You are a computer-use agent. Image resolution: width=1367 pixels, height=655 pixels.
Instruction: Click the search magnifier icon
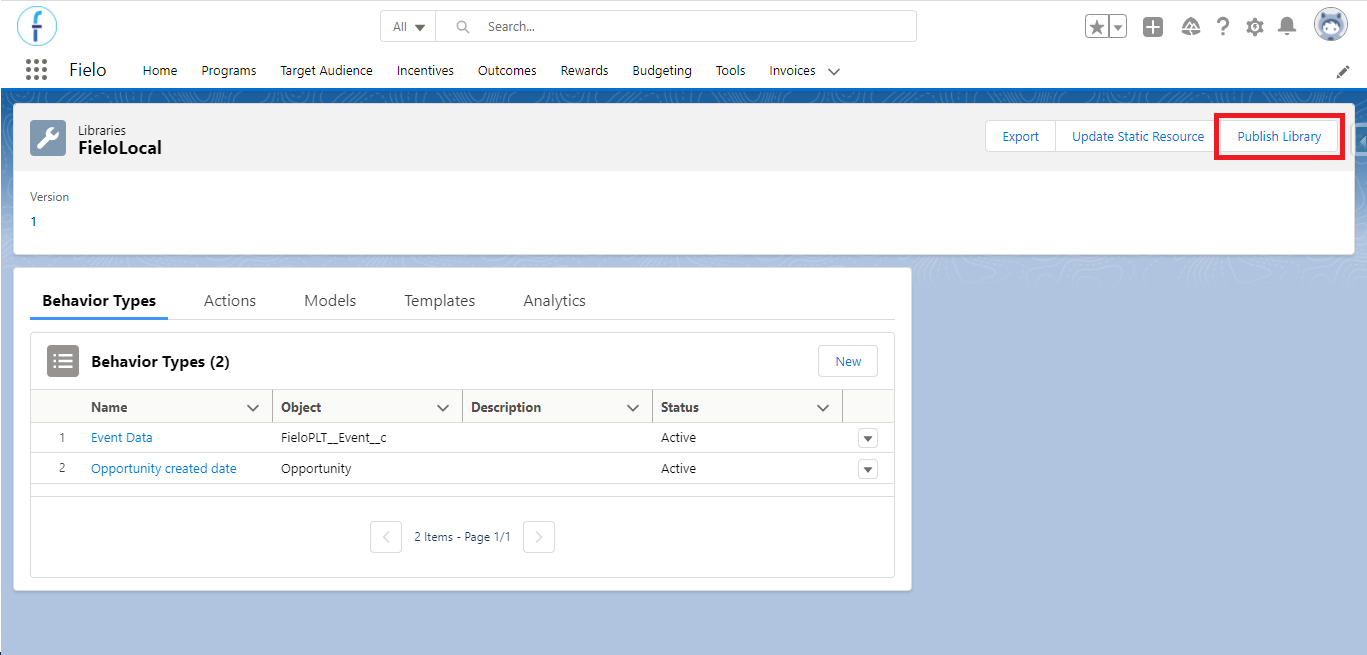[463, 27]
